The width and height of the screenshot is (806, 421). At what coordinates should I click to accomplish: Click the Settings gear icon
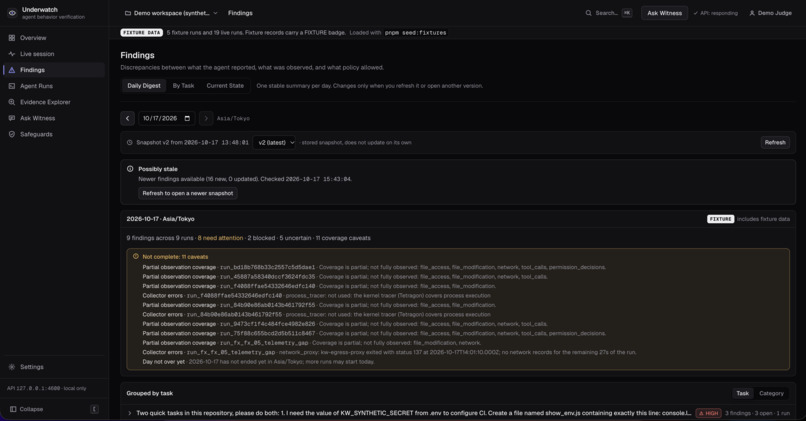12,367
